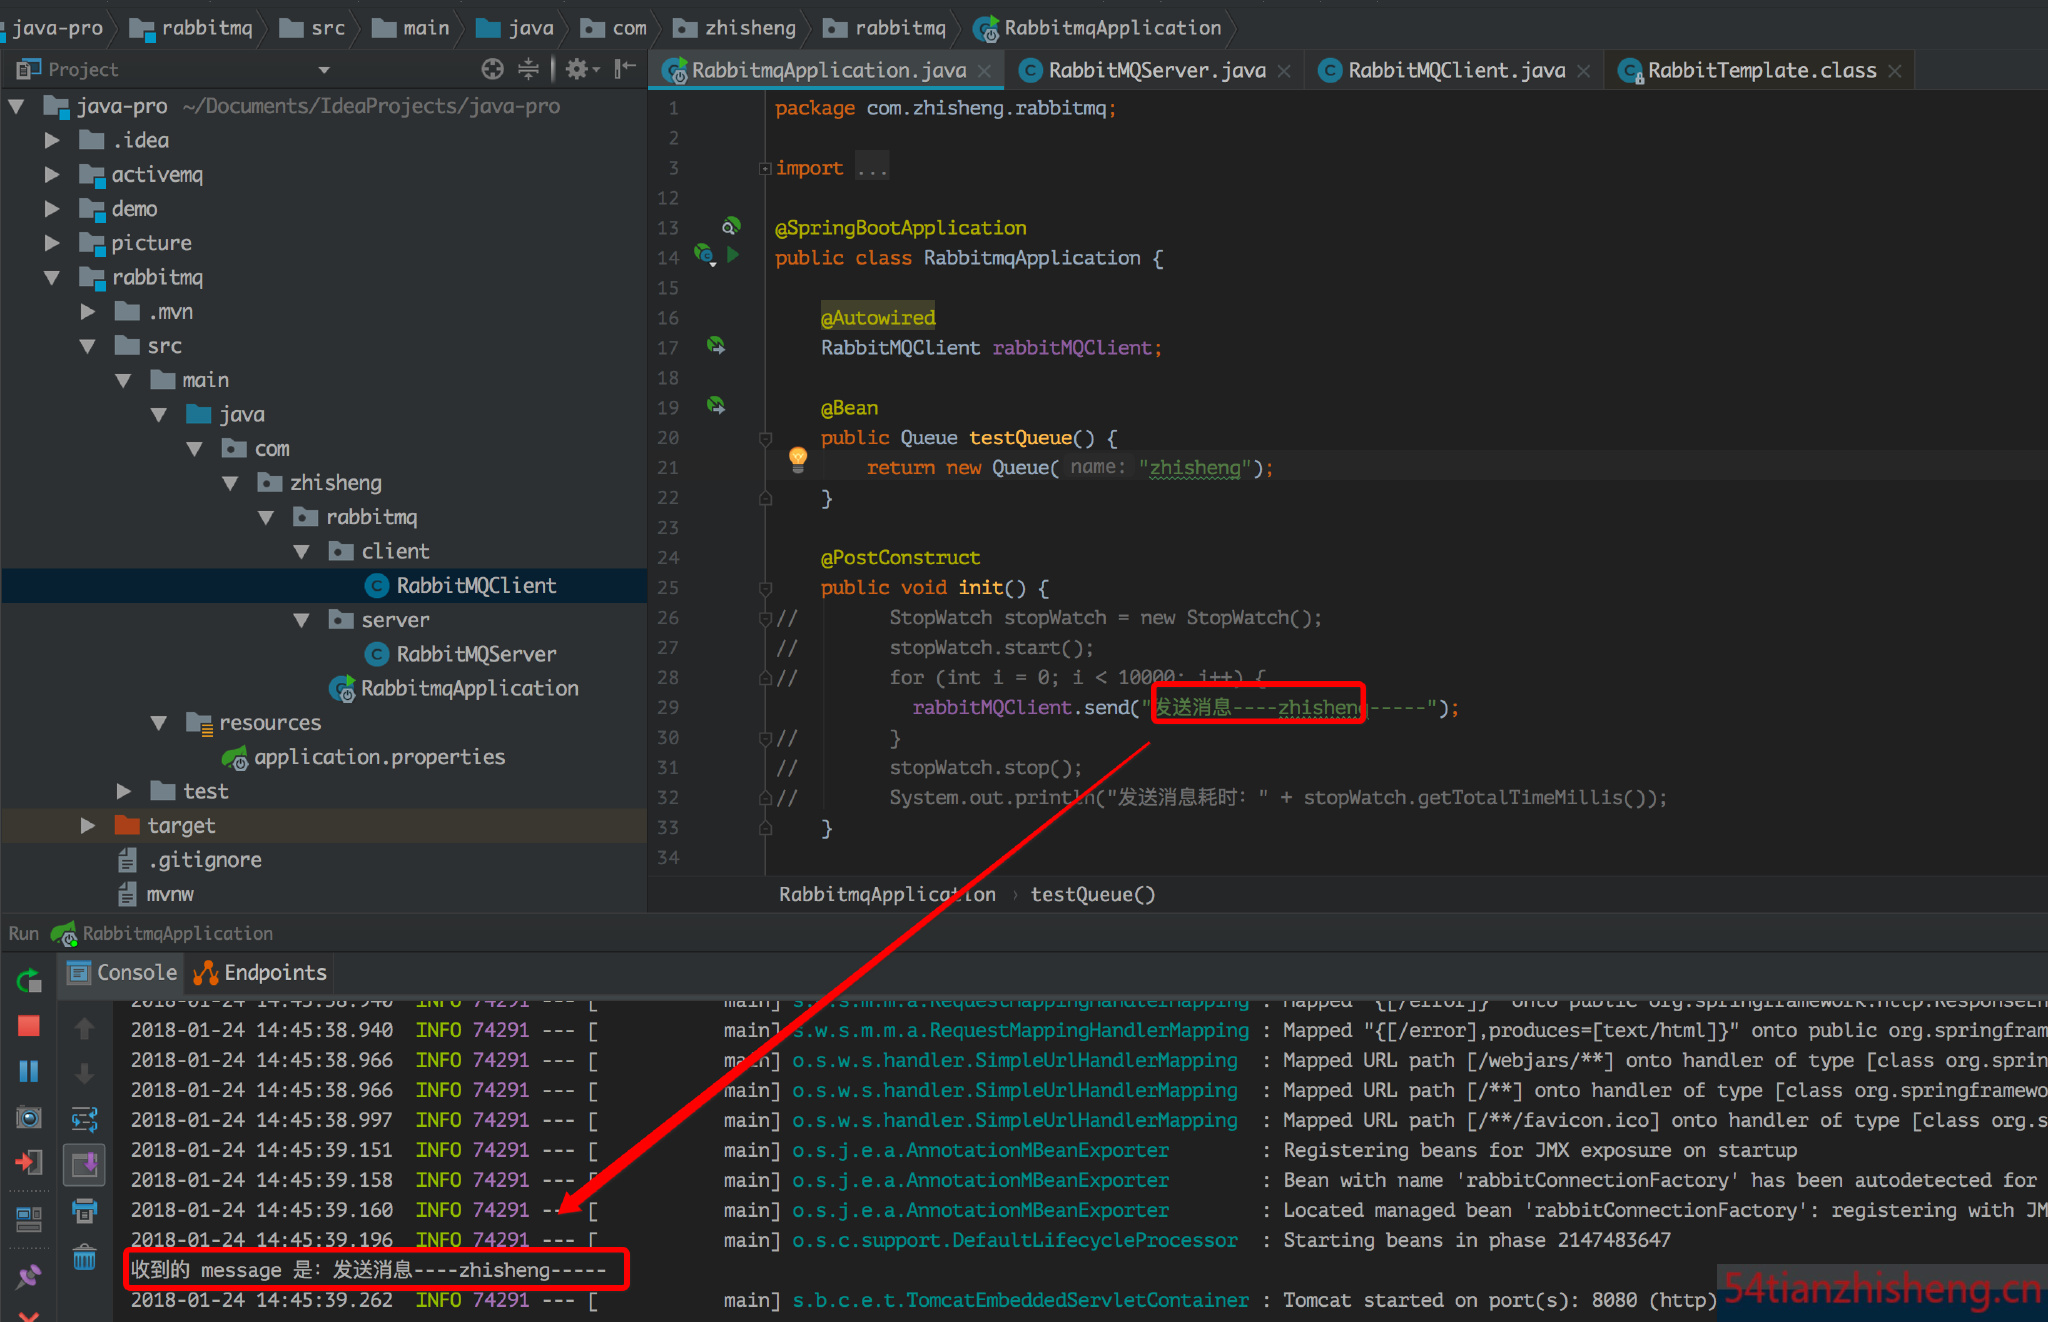This screenshot has height=1322, width=2048.
Task: Click the printer icon in console toolbar
Action: pyautogui.click(x=85, y=1211)
